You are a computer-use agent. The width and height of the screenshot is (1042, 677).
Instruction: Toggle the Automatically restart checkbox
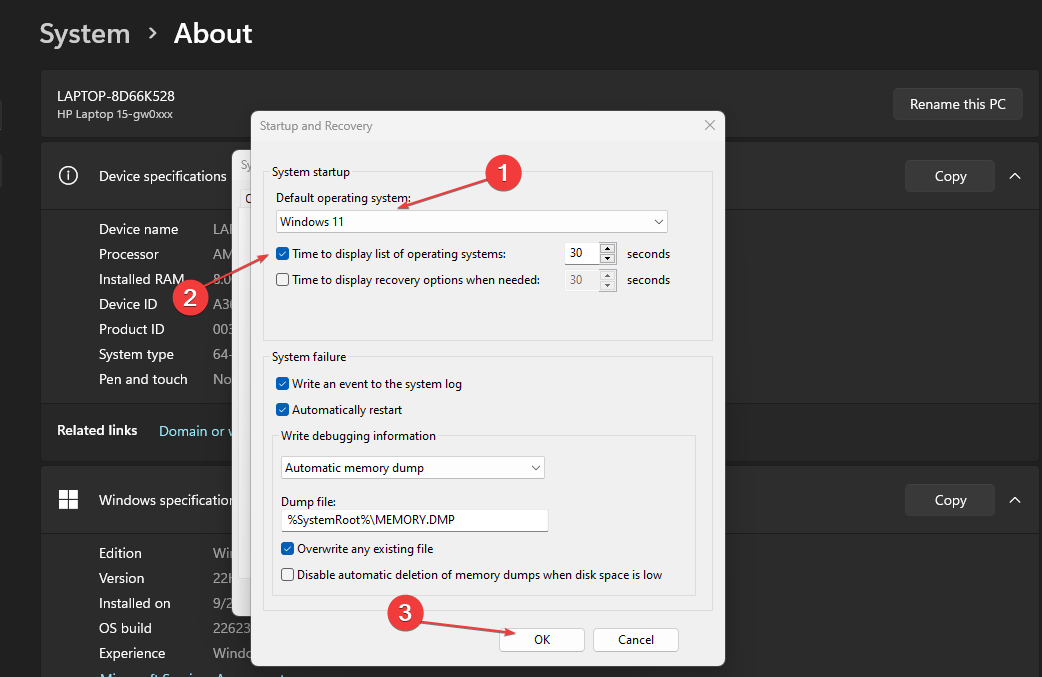click(x=283, y=410)
